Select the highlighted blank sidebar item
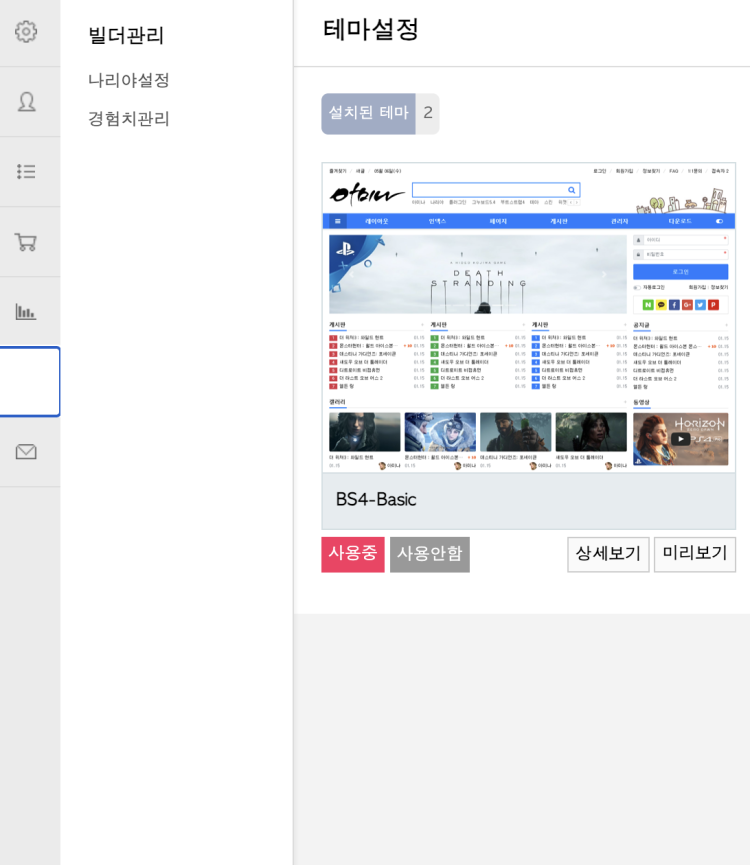This screenshot has width=750, height=865. tap(29, 382)
